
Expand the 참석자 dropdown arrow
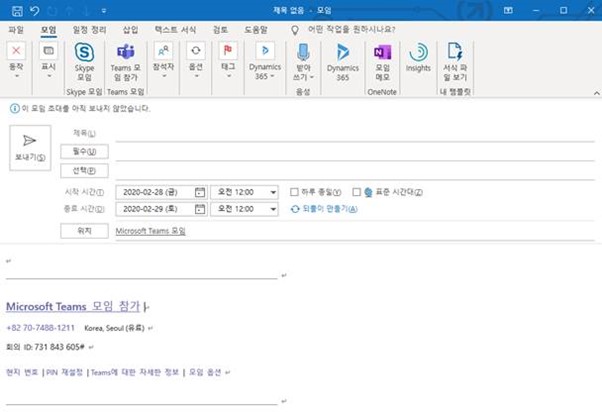[164, 76]
